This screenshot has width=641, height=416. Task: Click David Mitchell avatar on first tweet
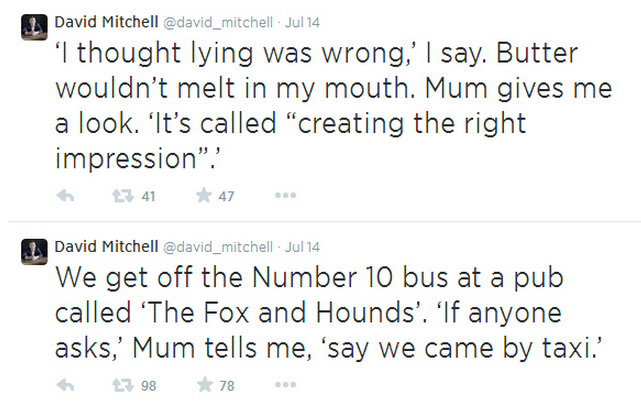(34, 27)
